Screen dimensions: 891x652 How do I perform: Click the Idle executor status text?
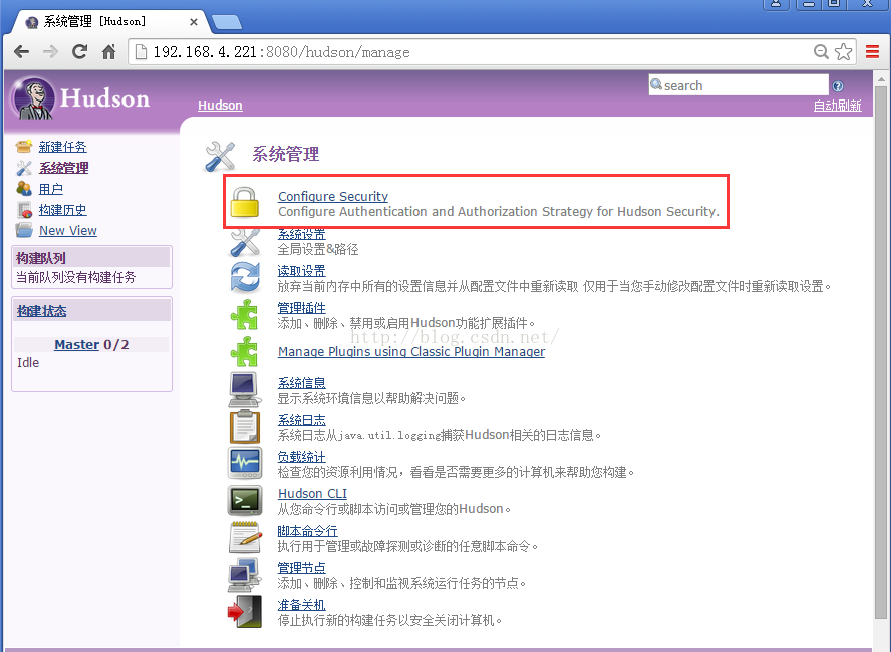click(x=28, y=363)
